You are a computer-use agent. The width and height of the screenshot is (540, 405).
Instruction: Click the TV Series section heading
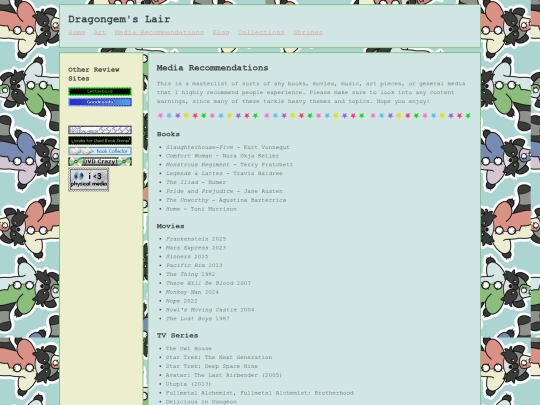coord(177,335)
